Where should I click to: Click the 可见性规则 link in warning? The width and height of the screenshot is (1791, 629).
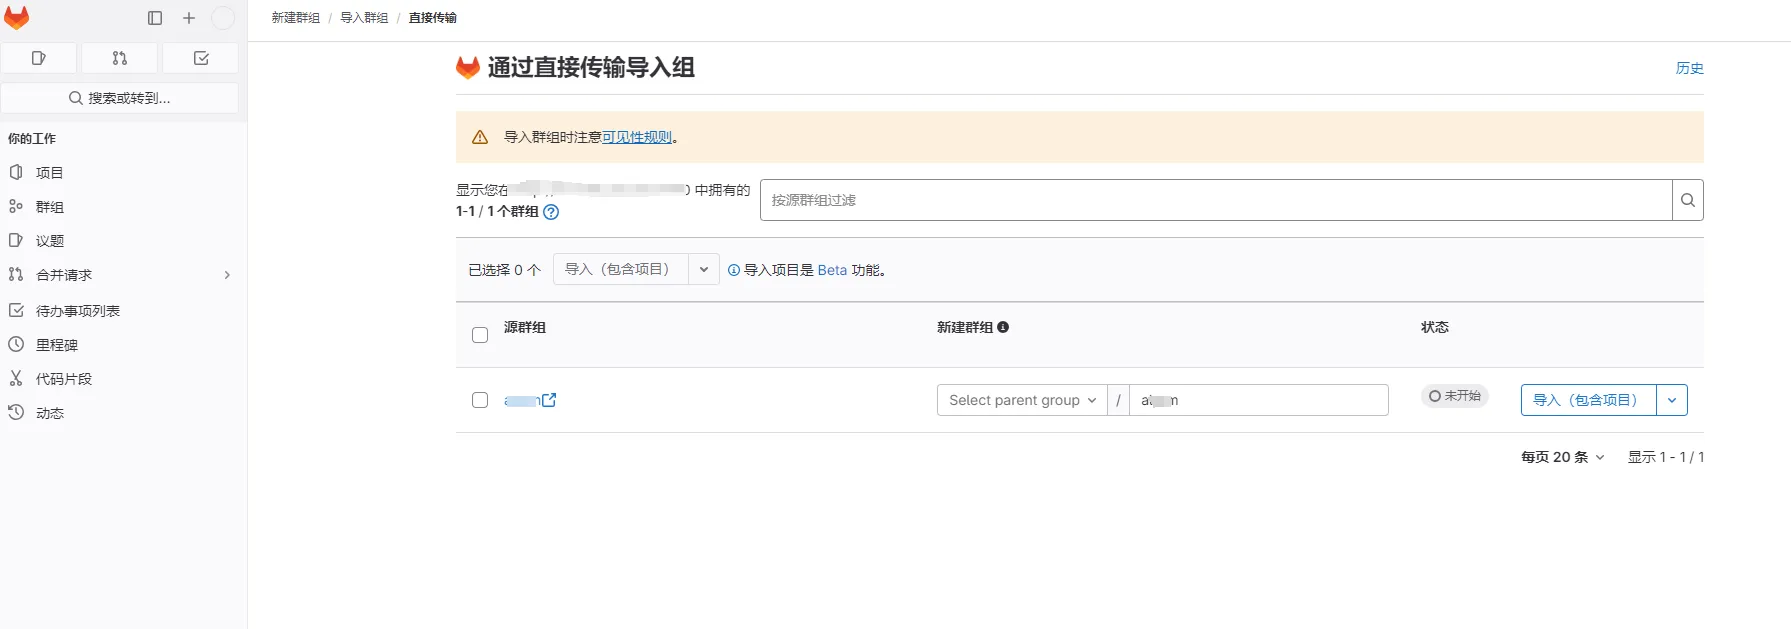(636, 137)
